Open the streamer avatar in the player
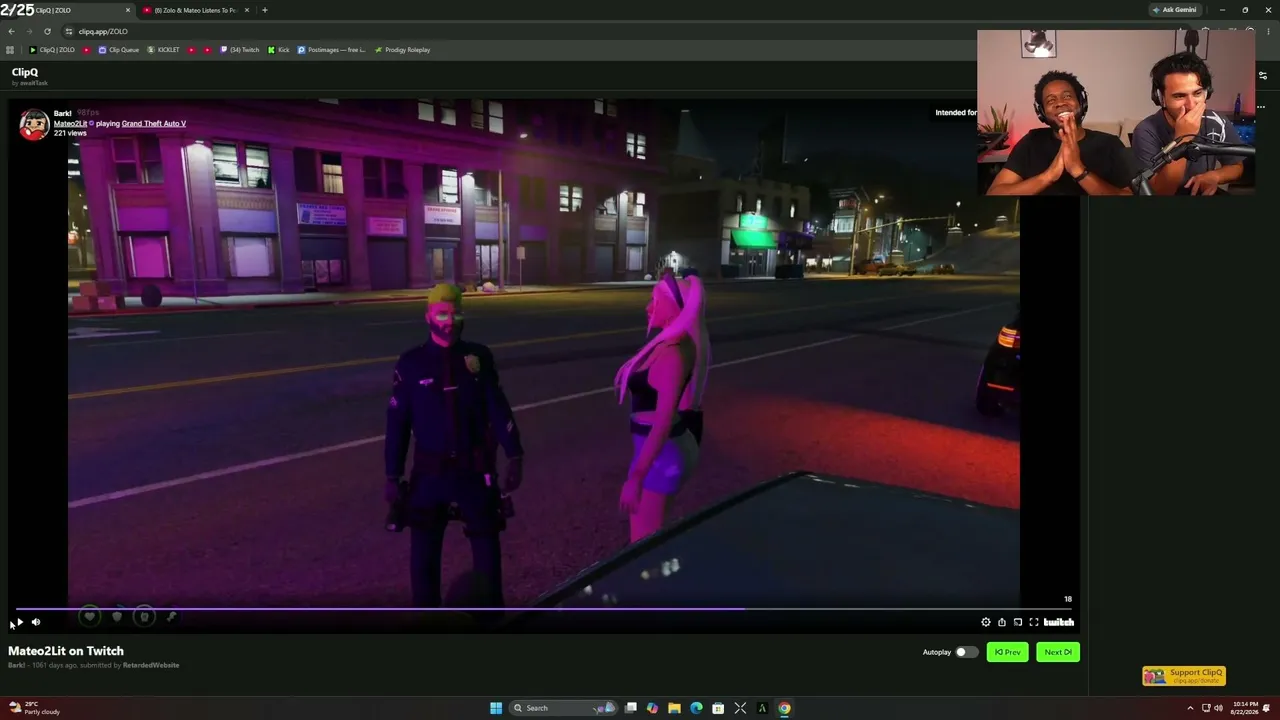 (34, 124)
